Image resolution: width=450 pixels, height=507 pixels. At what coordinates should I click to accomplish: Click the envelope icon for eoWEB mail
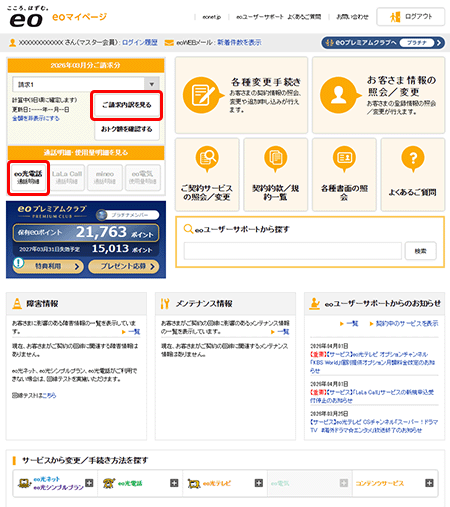point(169,43)
